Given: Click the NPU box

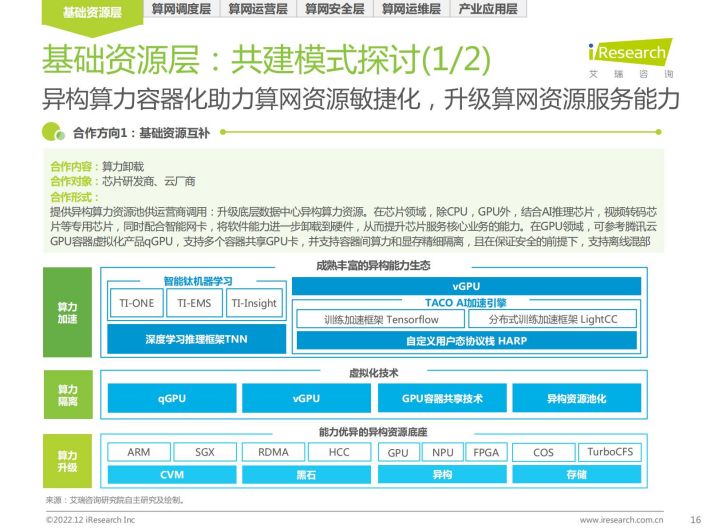Looking at the screenshot, I should pos(442,452).
